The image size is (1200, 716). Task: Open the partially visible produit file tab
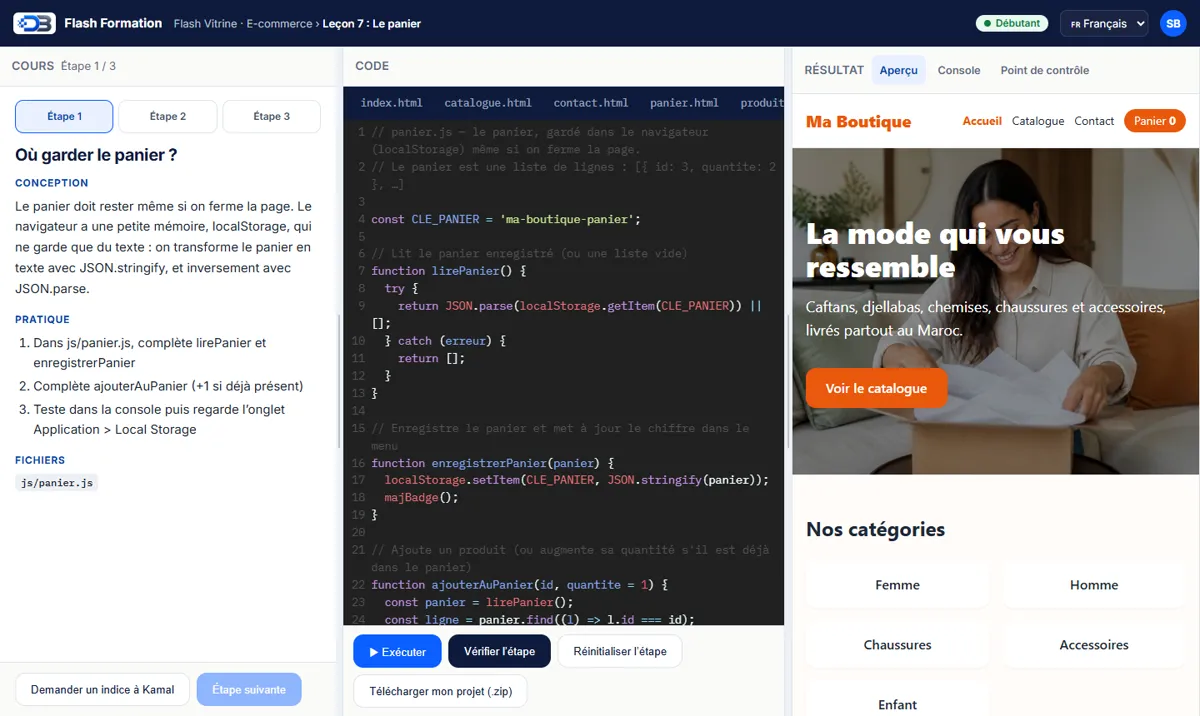pos(761,102)
